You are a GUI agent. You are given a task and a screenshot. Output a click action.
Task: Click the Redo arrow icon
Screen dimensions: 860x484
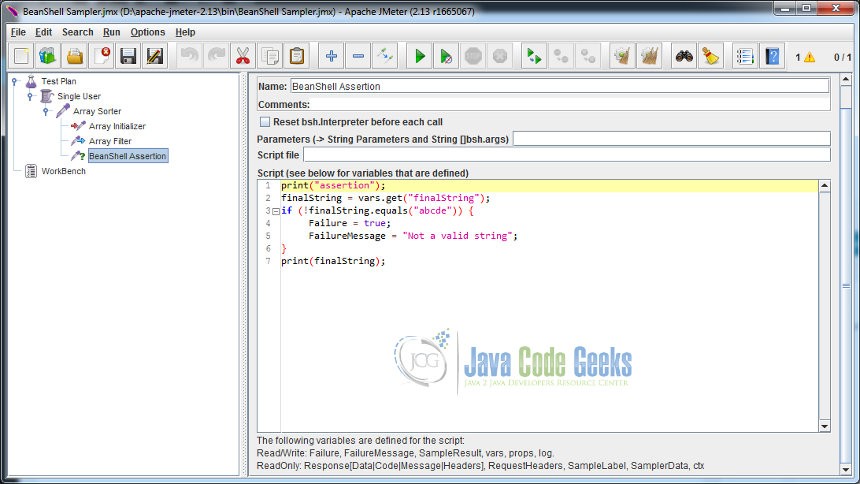pos(216,56)
